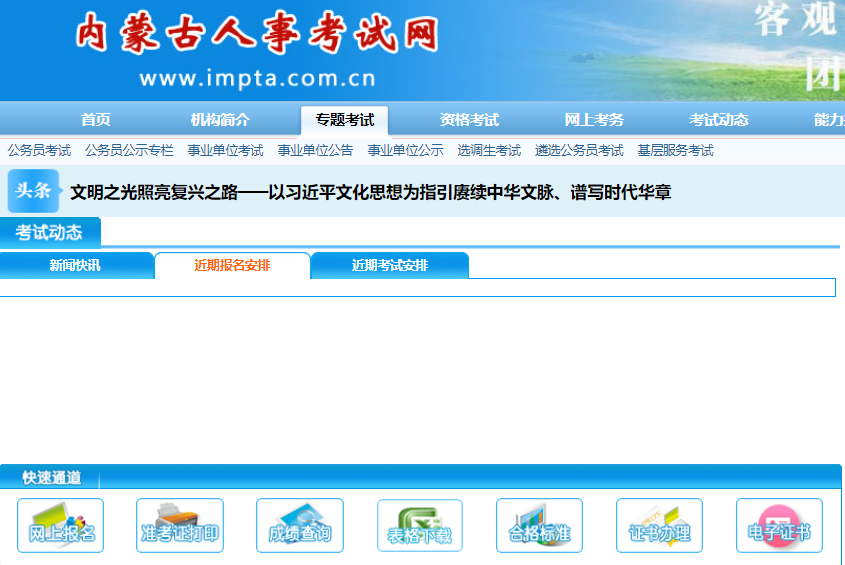Select the 近期报名安排 tab
The height and width of the screenshot is (565, 845).
pyautogui.click(x=232, y=266)
